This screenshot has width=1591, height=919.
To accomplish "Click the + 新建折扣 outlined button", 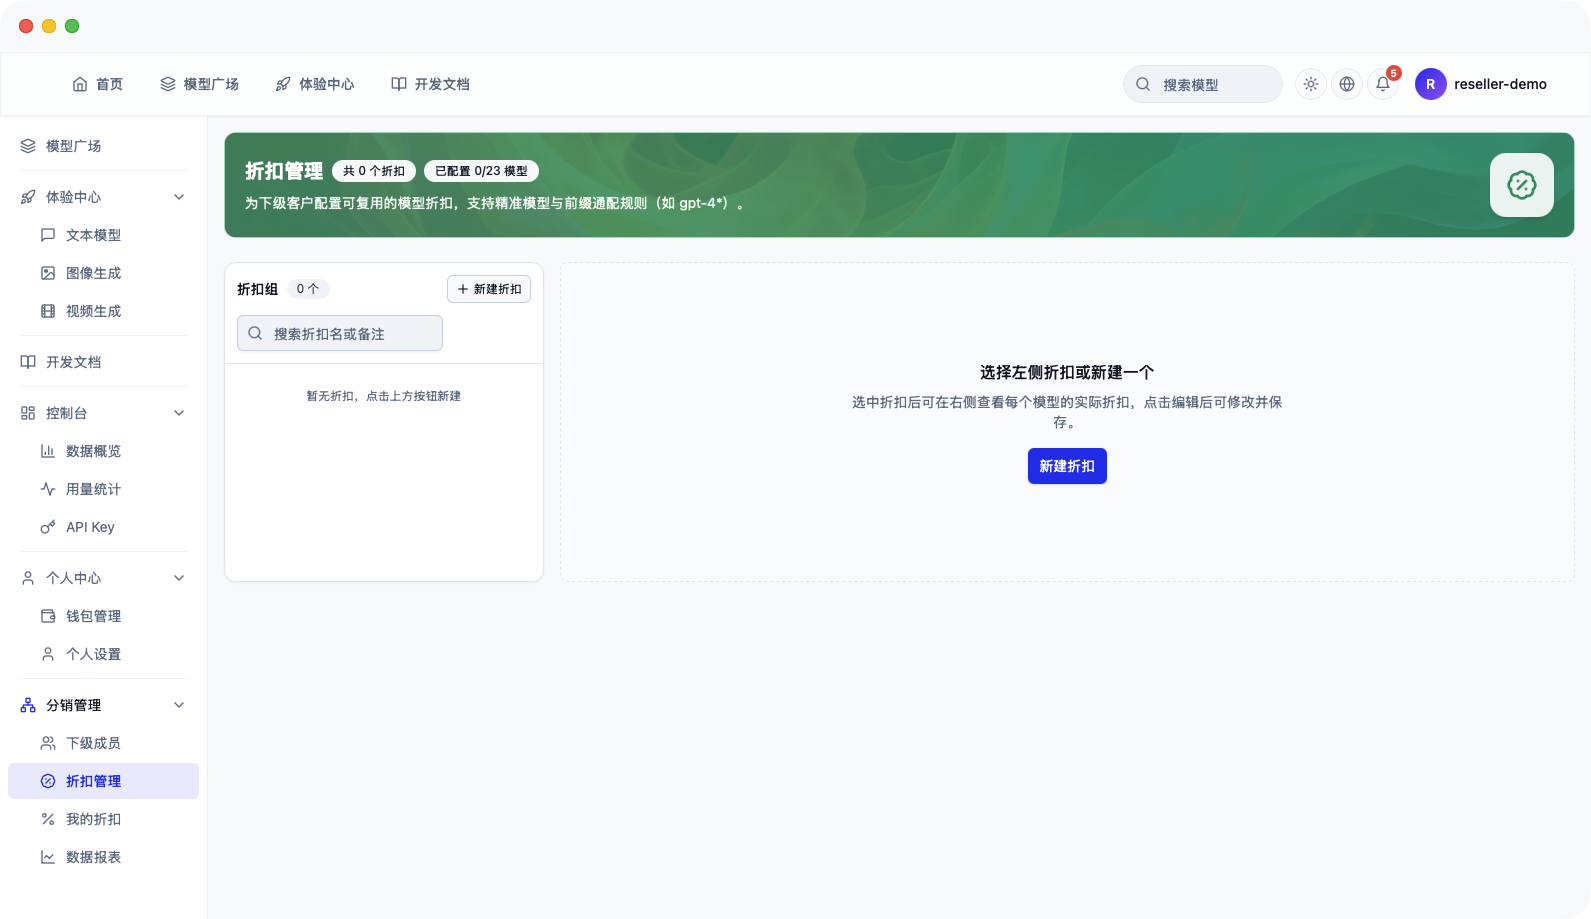I will tap(489, 289).
